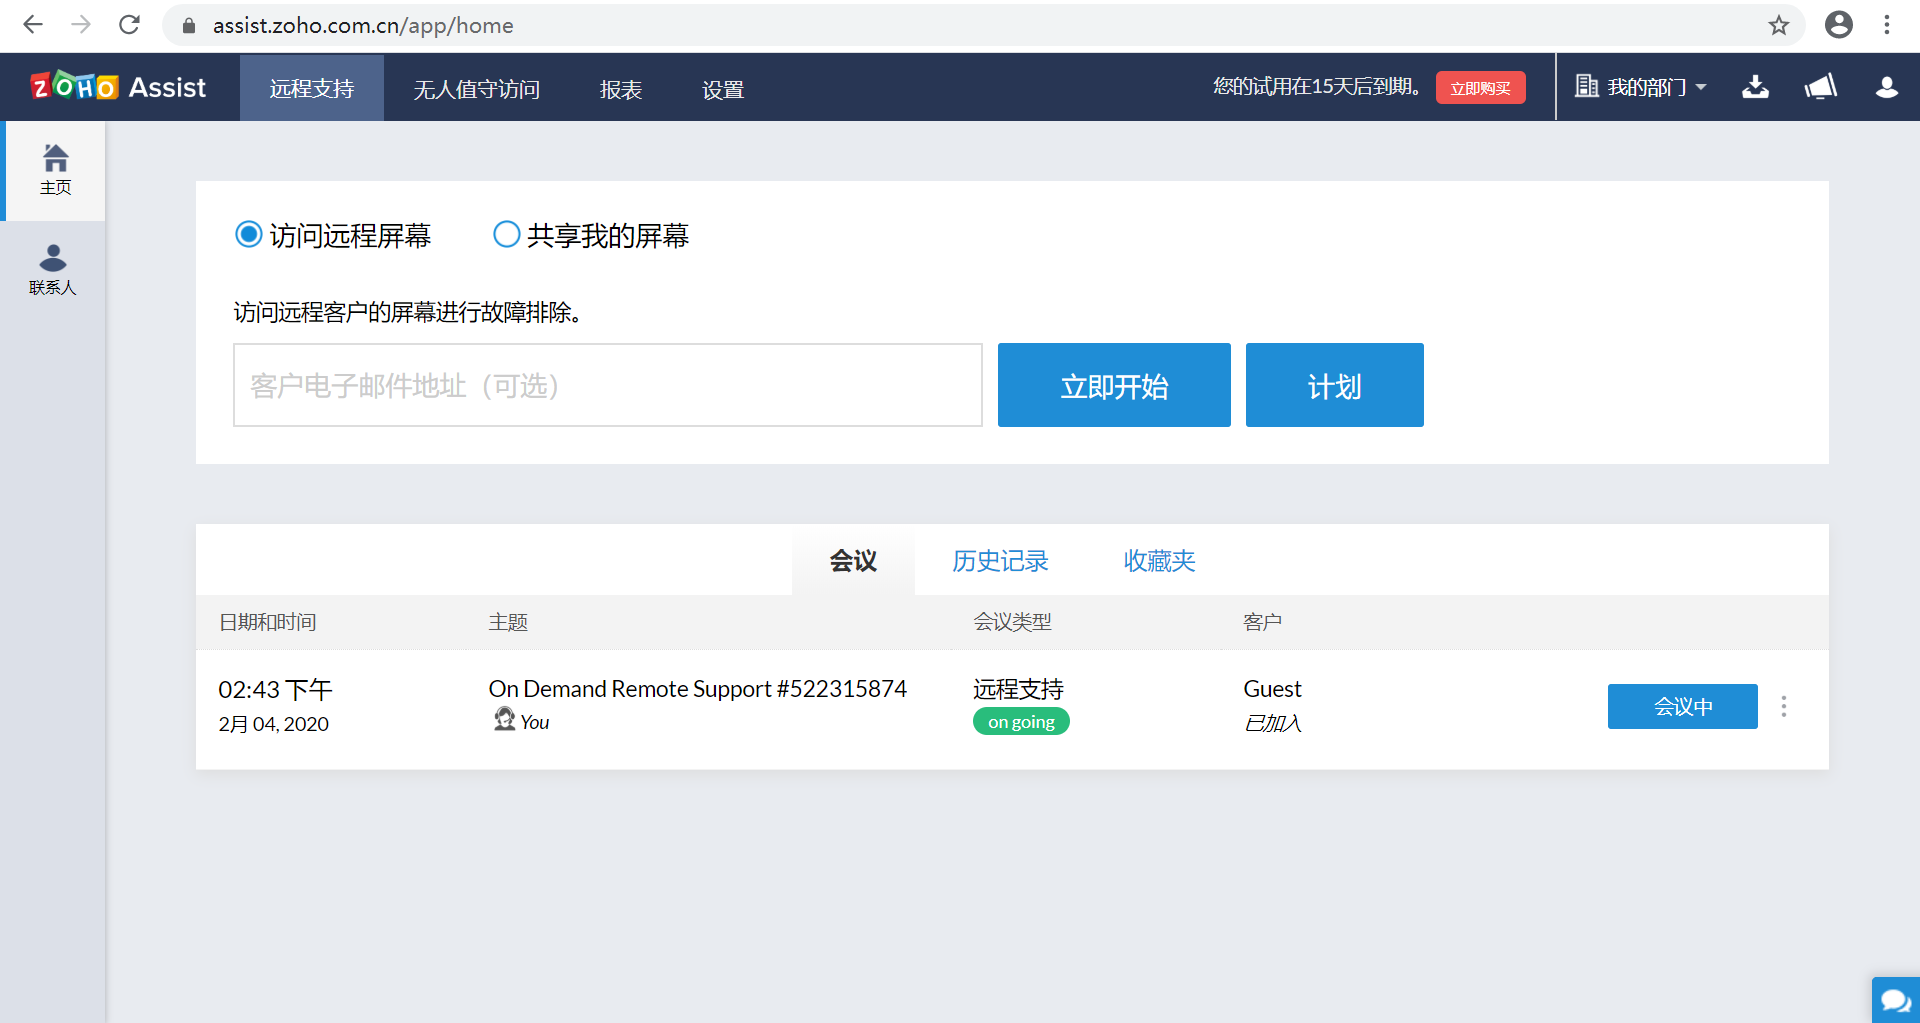Screen dimensions: 1920x1023
Task: Open the Chrome browser profile menu
Action: [x=1838, y=25]
